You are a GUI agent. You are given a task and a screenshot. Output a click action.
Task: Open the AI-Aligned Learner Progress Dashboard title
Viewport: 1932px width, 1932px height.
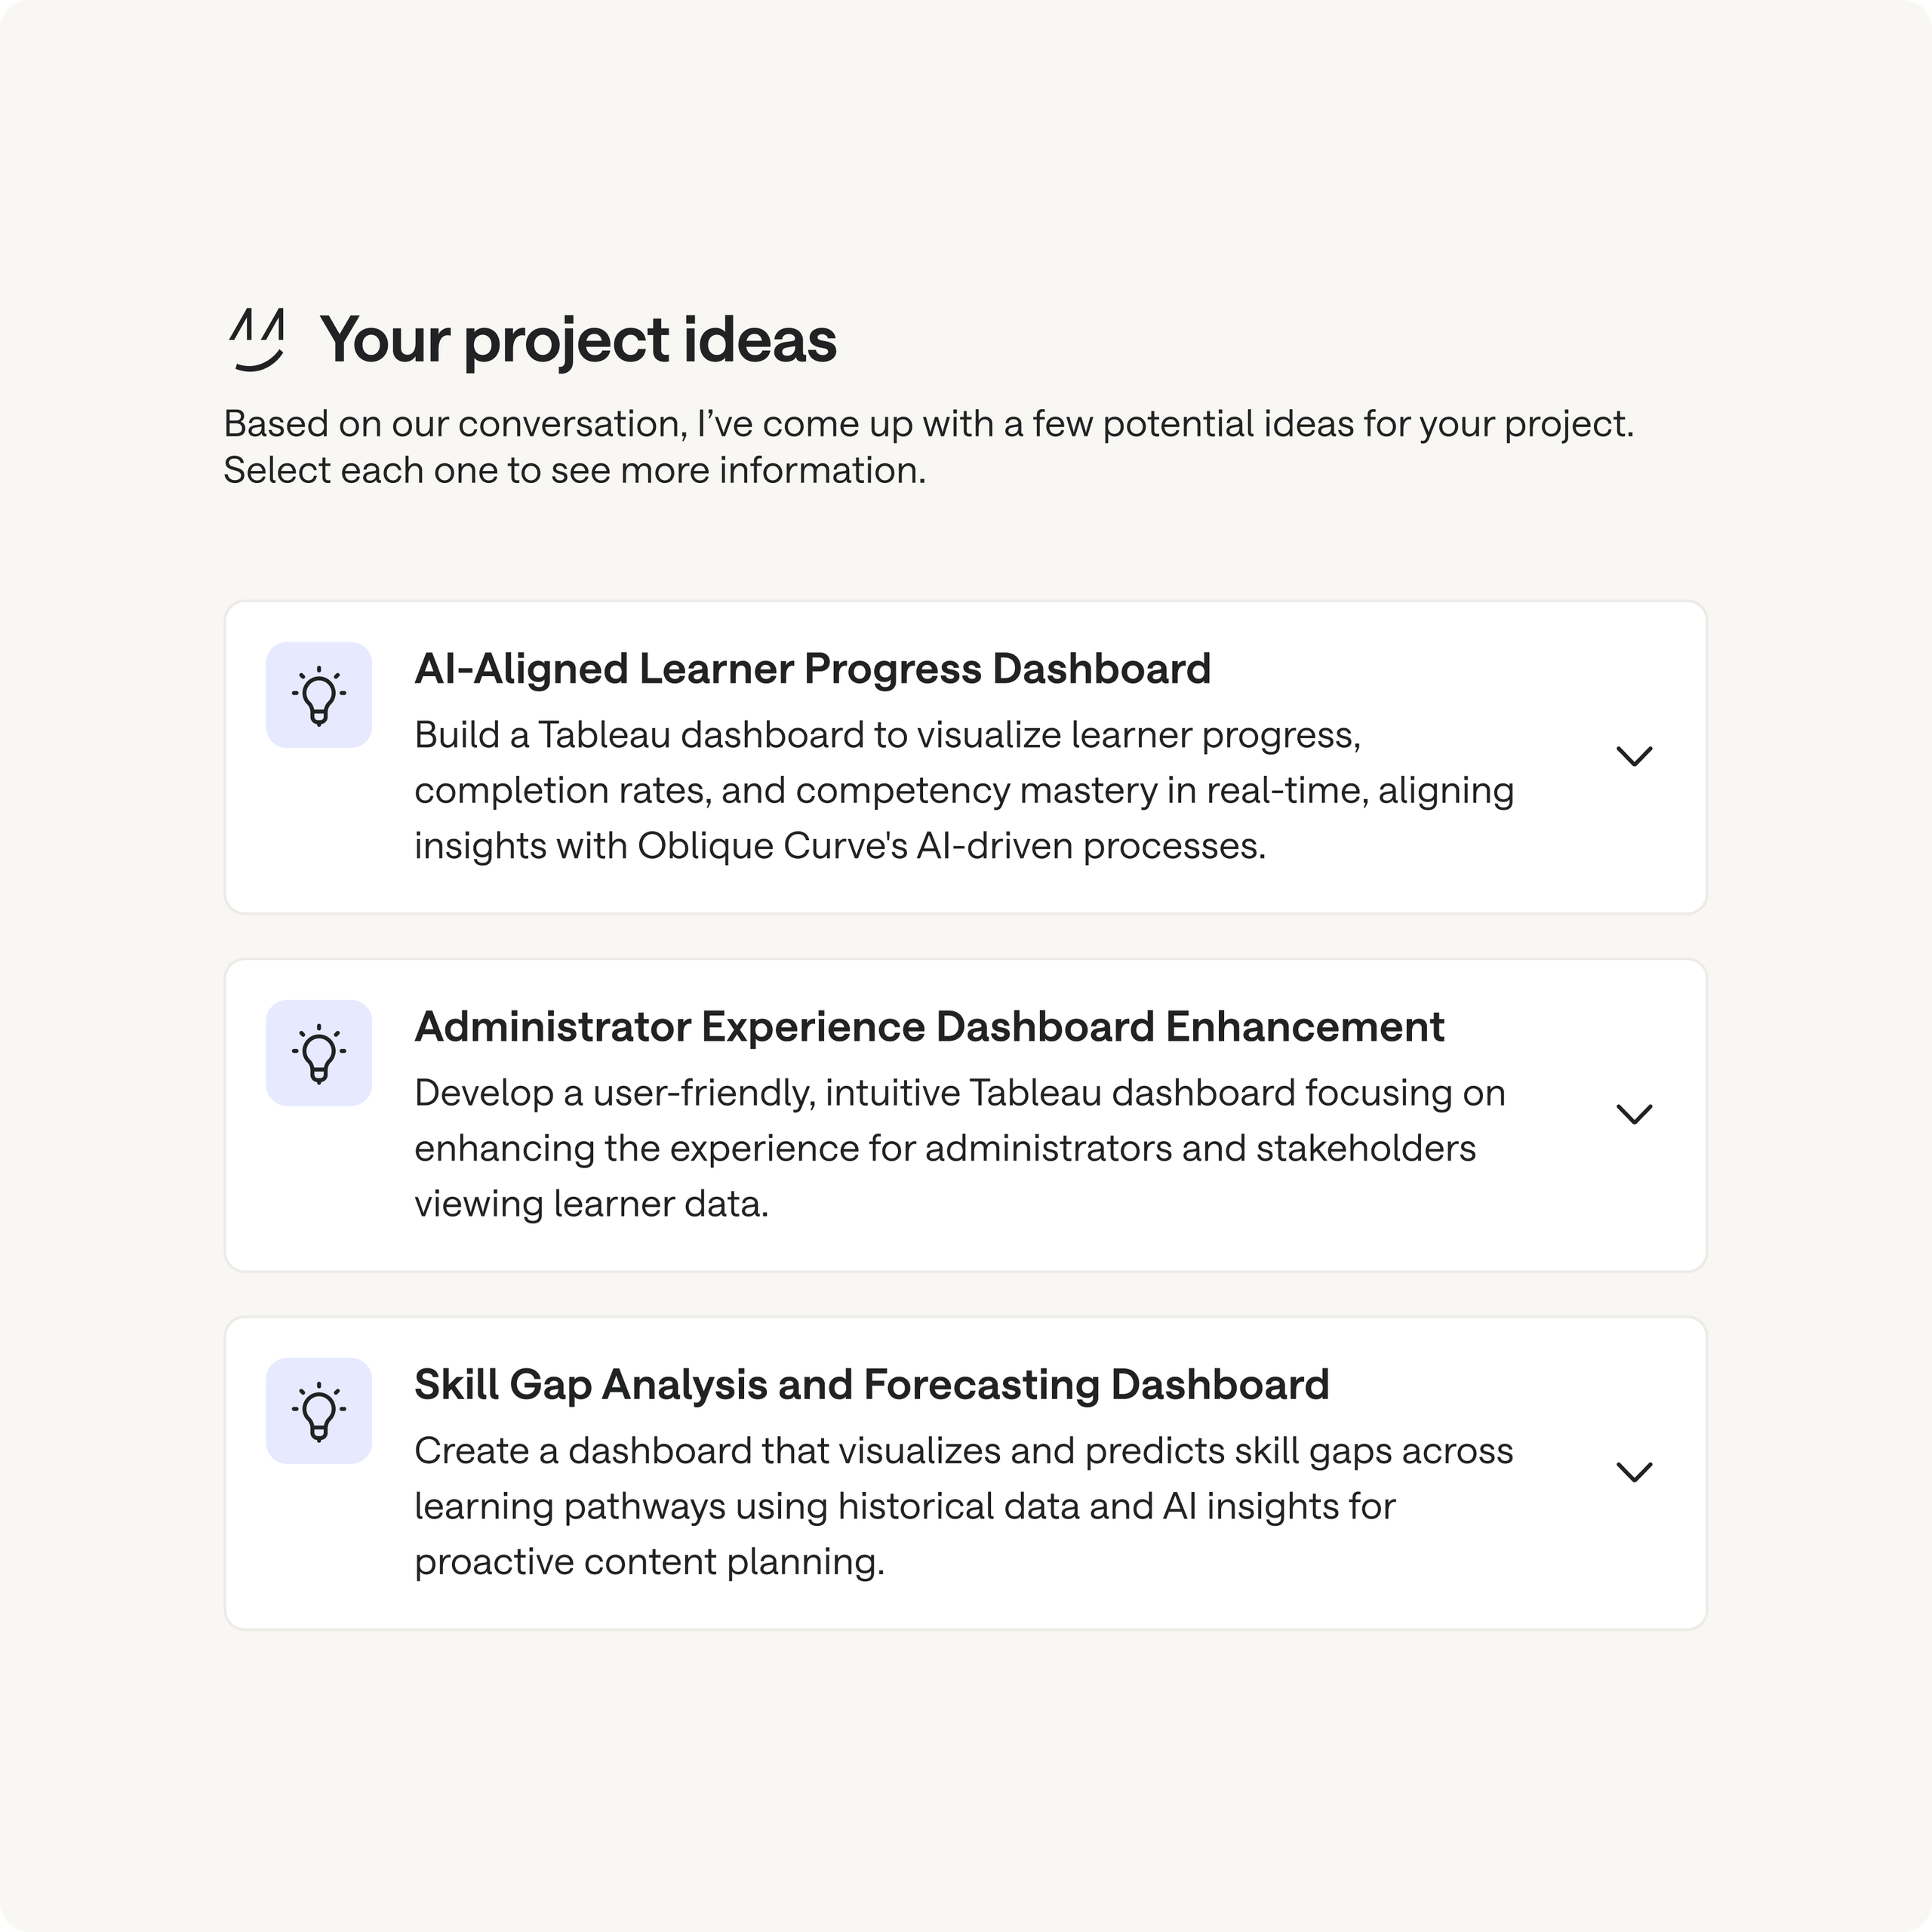(x=812, y=669)
